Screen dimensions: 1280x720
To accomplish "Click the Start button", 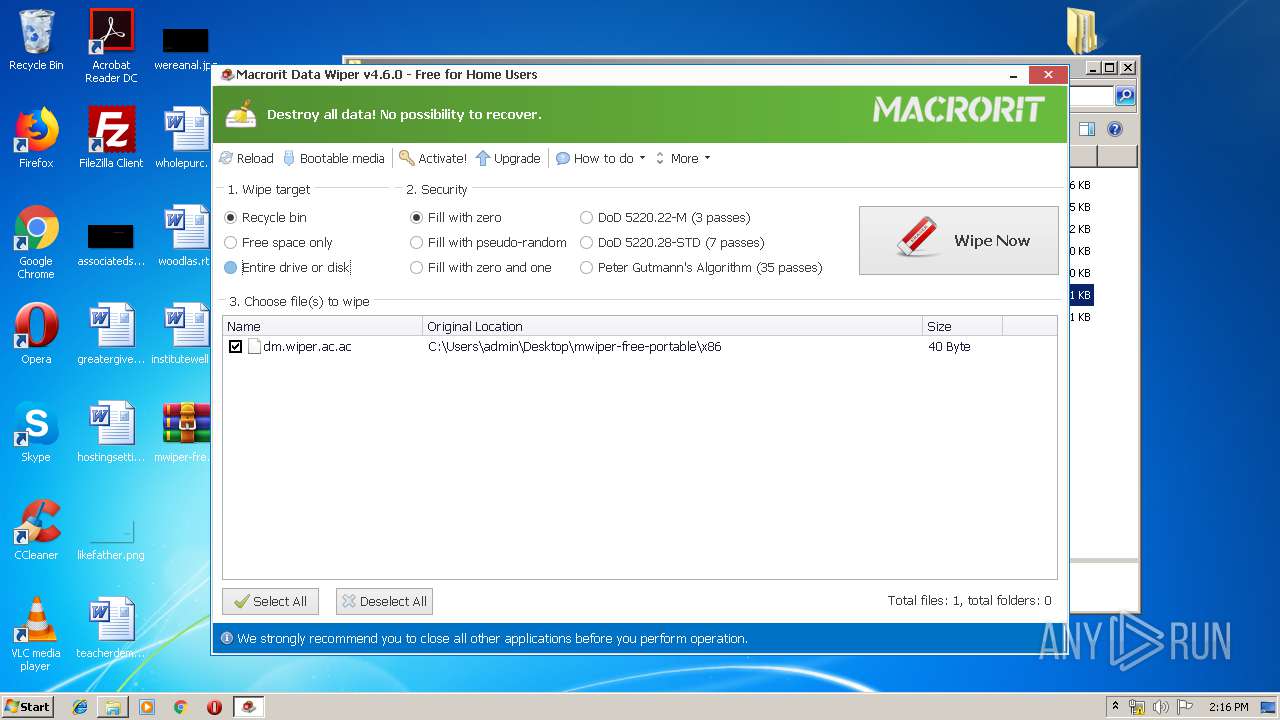I will 28,706.
